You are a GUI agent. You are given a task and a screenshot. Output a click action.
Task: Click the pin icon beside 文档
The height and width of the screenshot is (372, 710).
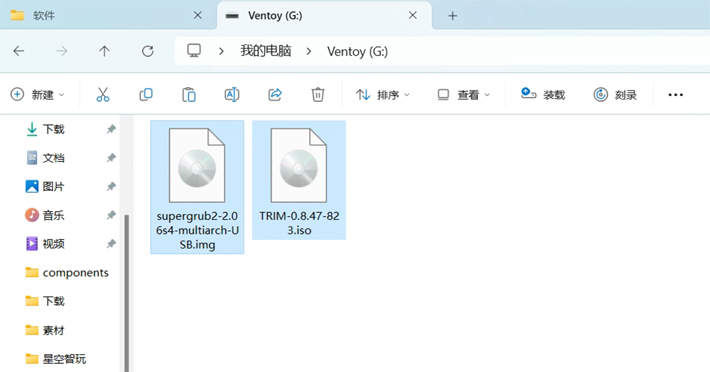pyautogui.click(x=111, y=158)
